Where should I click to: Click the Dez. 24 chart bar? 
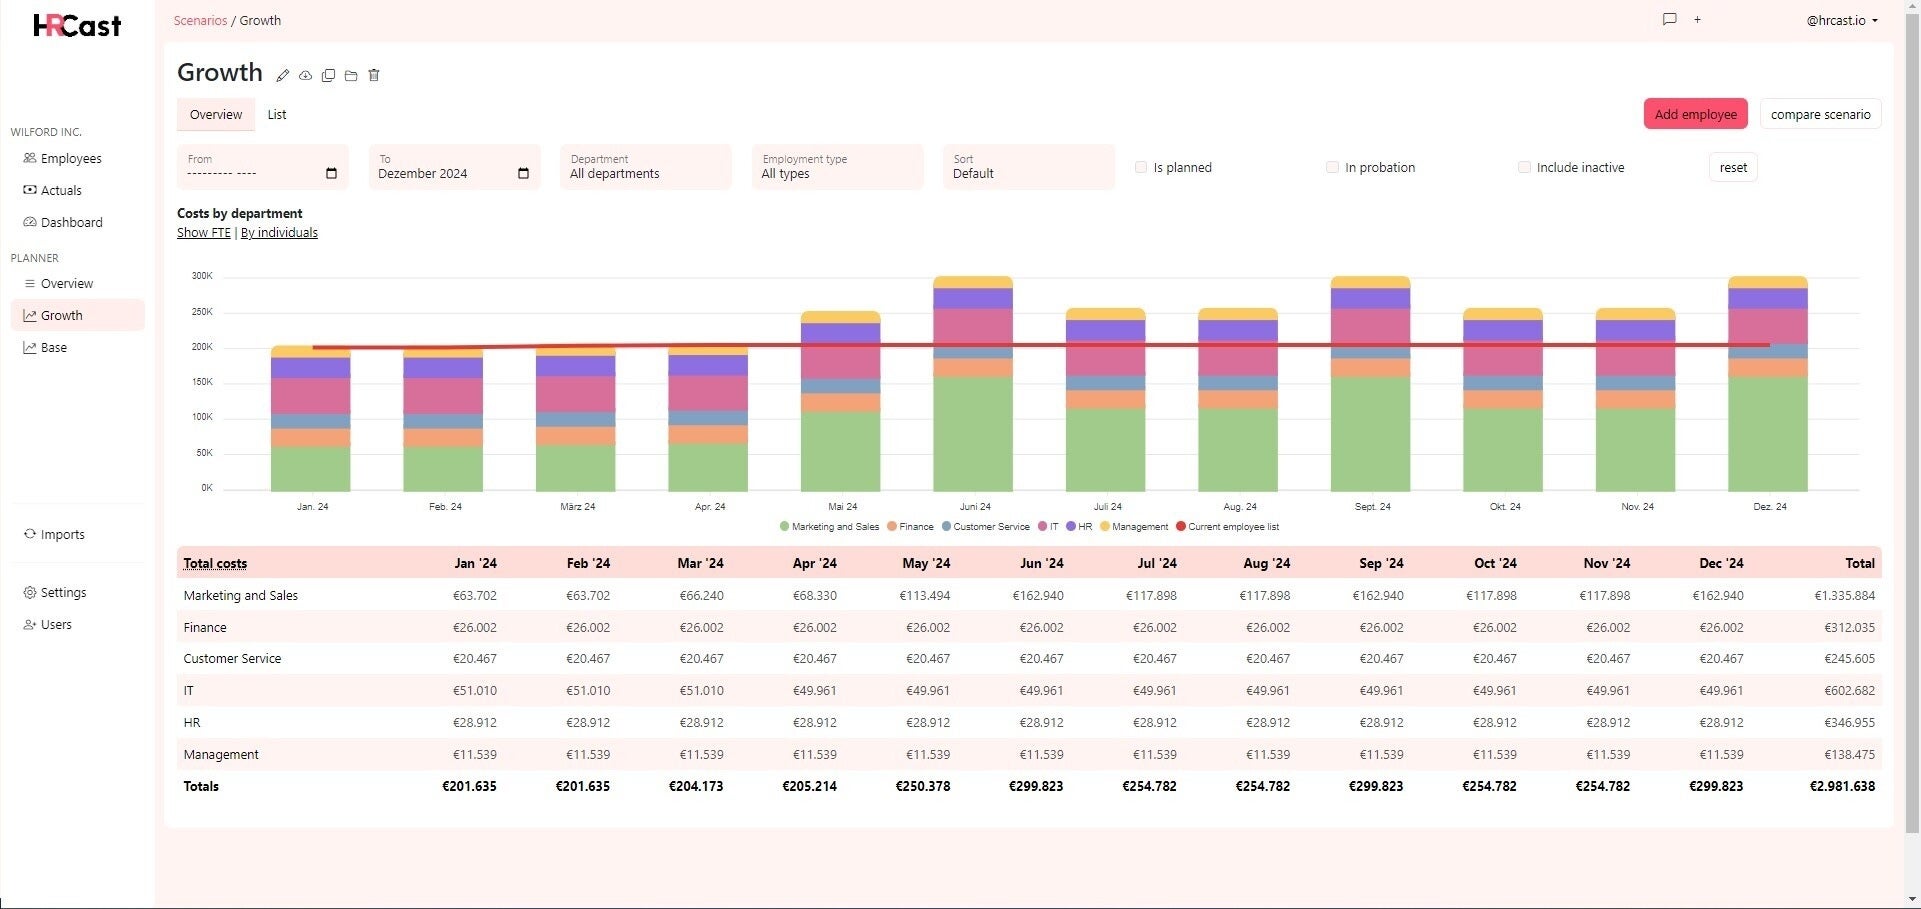(1768, 384)
